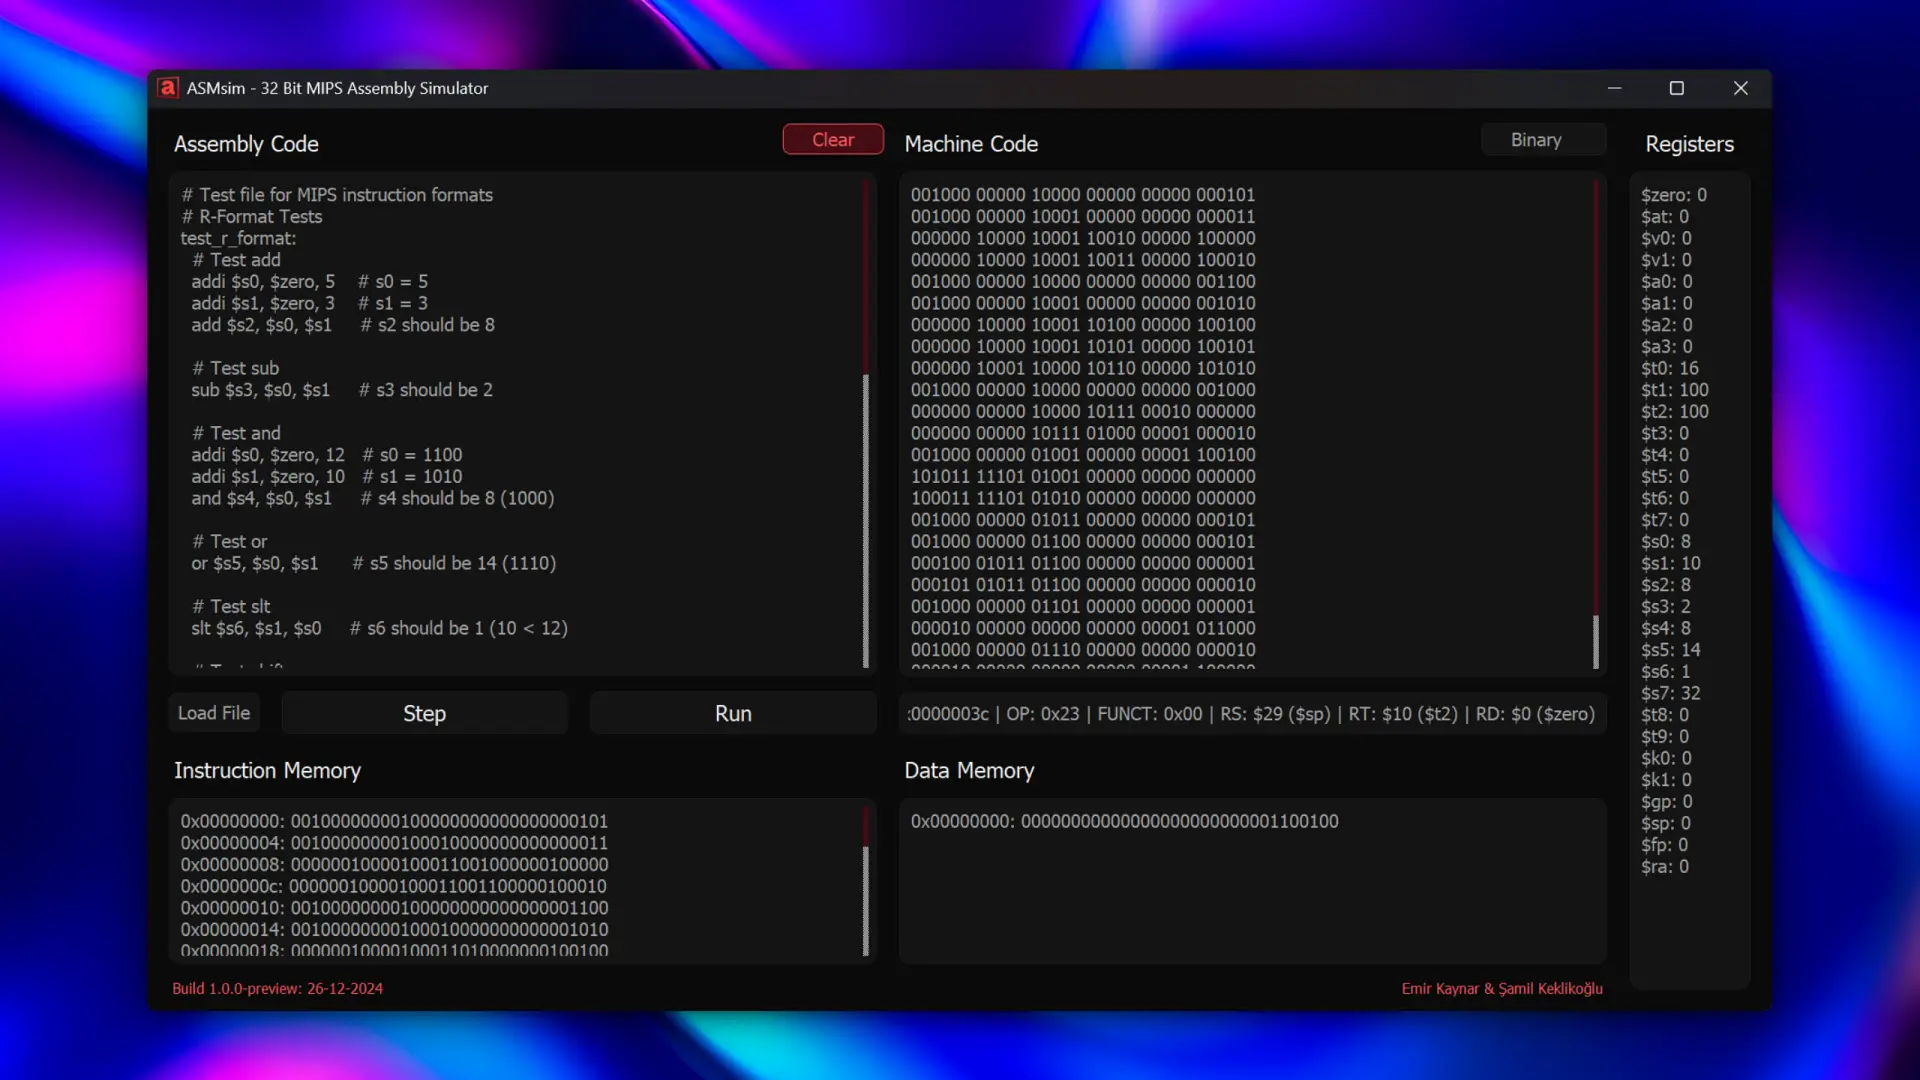
Task: Click instruction memory address 0x00000014
Action: tap(394, 929)
